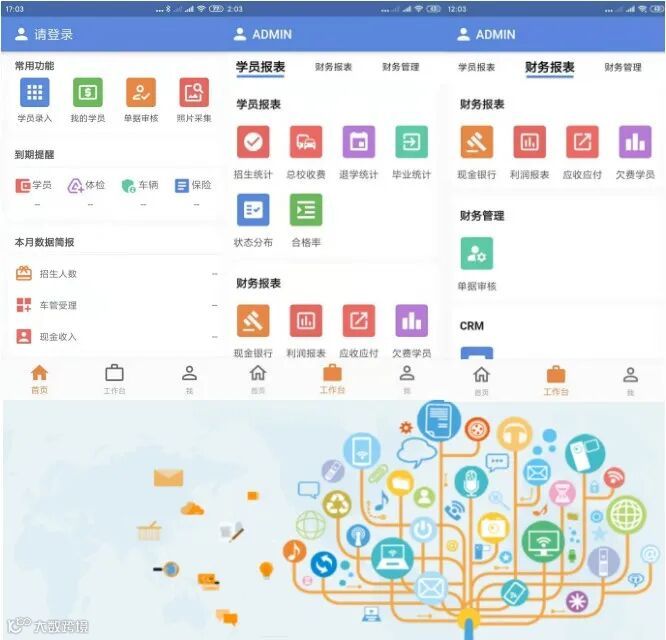Viewport: 666px width, 640px height.
Task: Switch to 财务管理 tab in middle screen
Action: point(401,67)
